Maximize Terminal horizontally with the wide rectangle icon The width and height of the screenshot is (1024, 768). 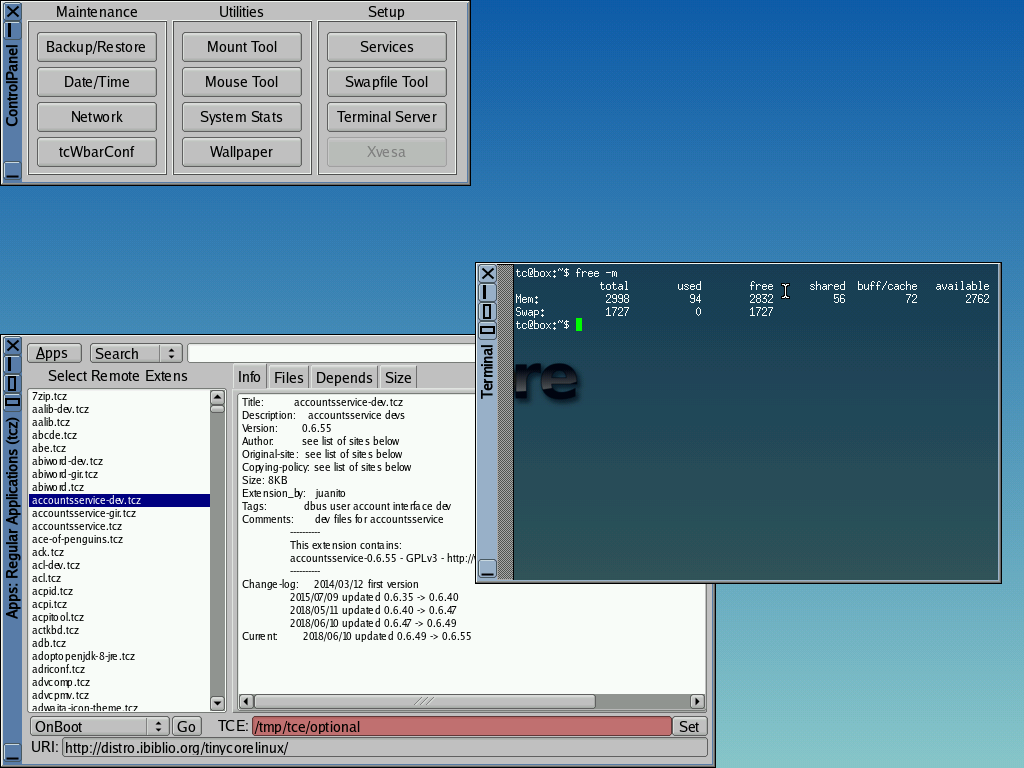487,330
